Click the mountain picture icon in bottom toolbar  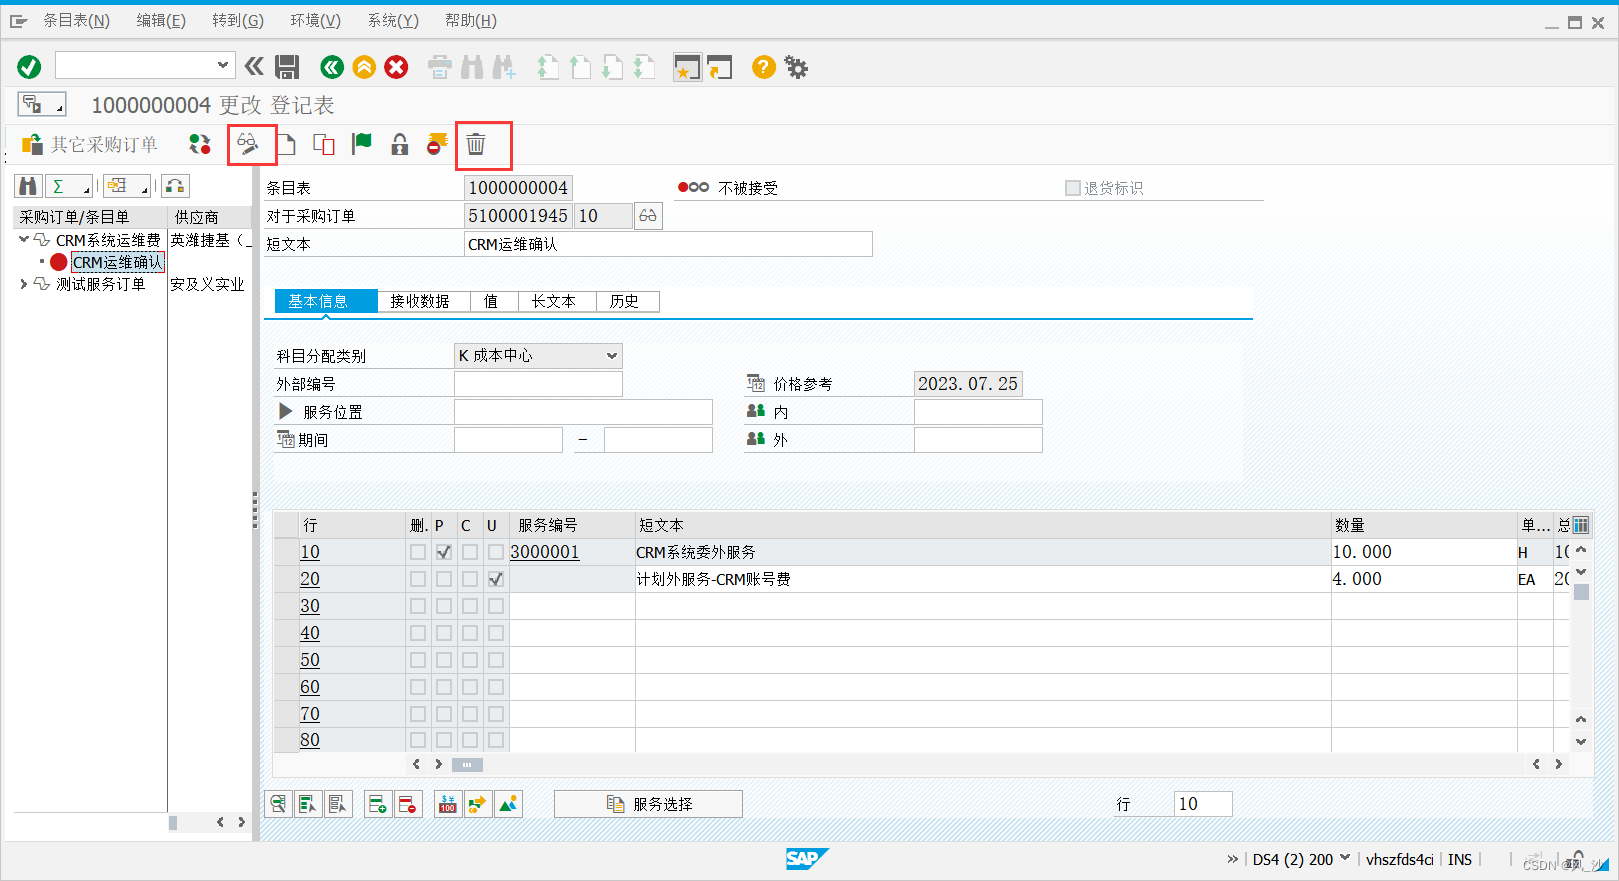click(509, 804)
